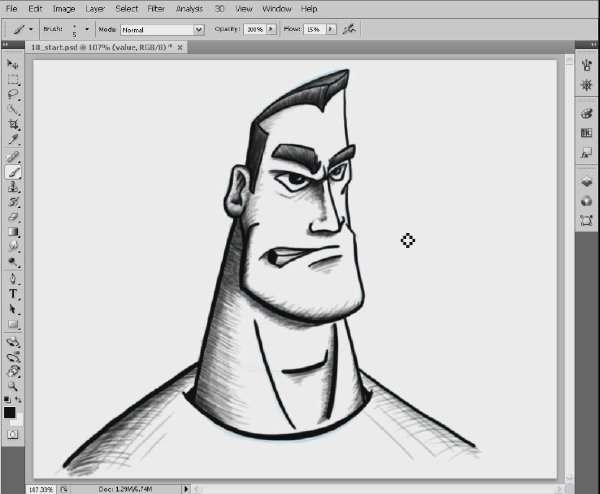Click the horizontal scrollbar left arrow

197,489
